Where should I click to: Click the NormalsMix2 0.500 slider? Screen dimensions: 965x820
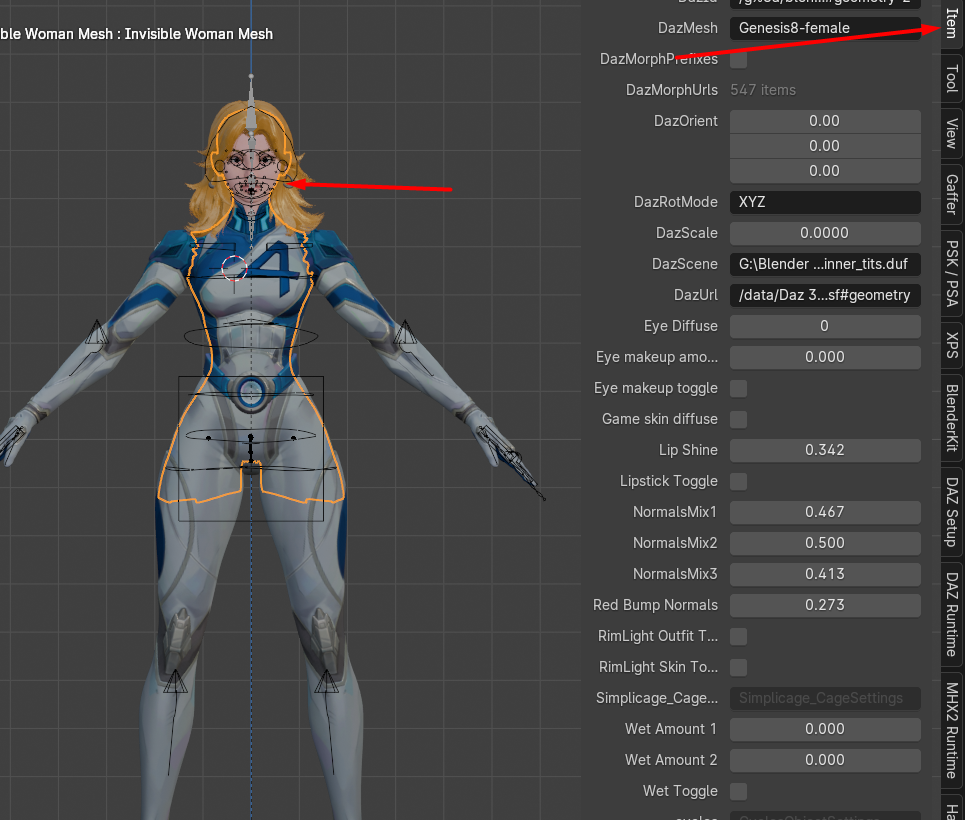coord(825,543)
